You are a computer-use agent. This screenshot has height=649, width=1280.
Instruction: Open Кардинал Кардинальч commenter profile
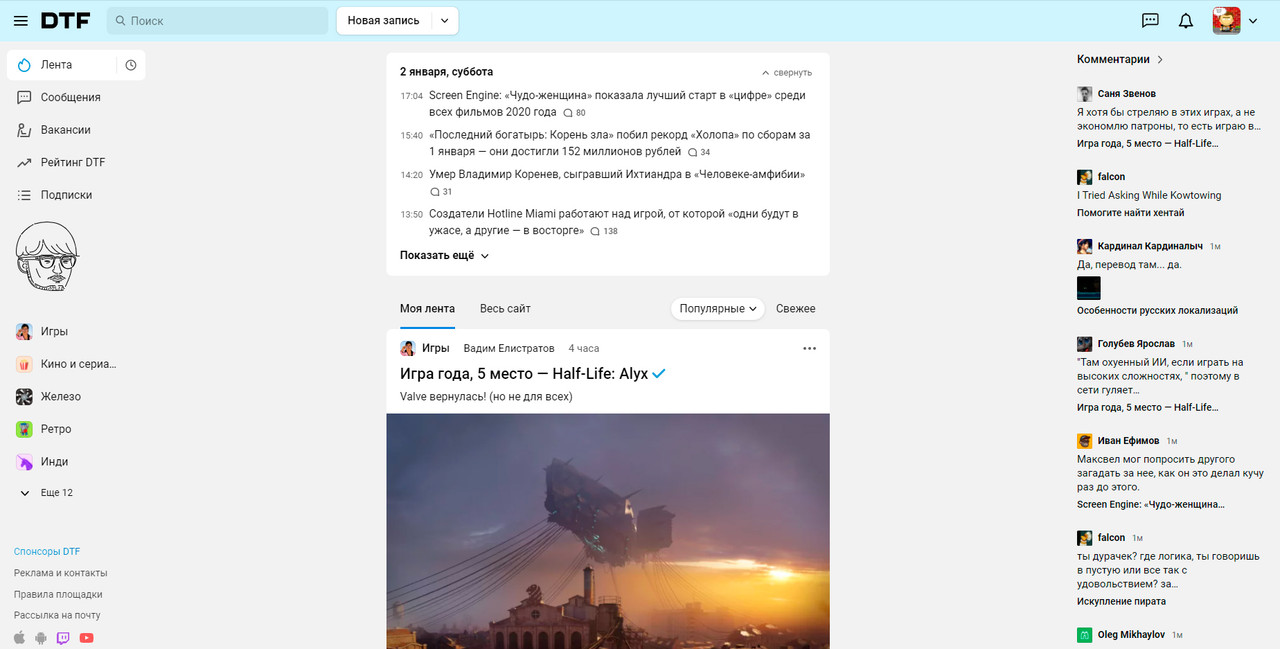1150,246
